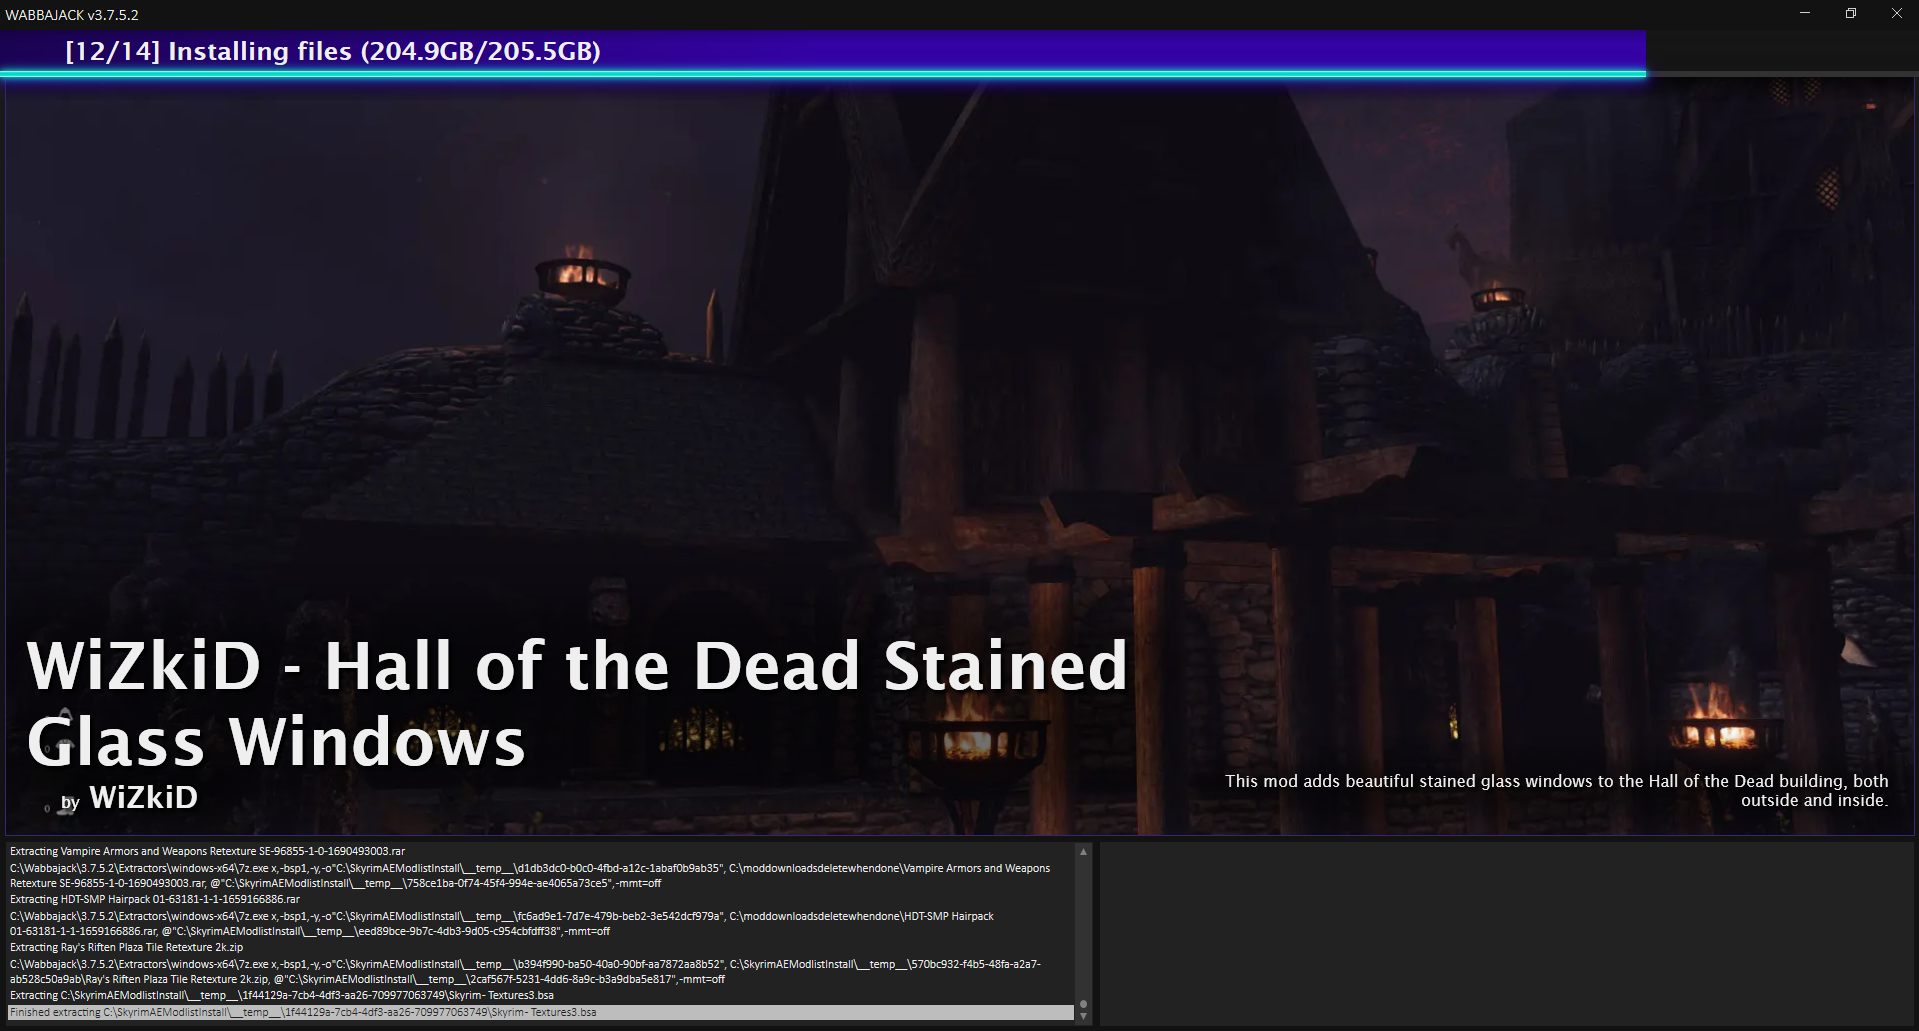The image size is (1919, 1031).
Task: Open the Hall of the Dead Stained Glass Windows title
Action: (577, 703)
